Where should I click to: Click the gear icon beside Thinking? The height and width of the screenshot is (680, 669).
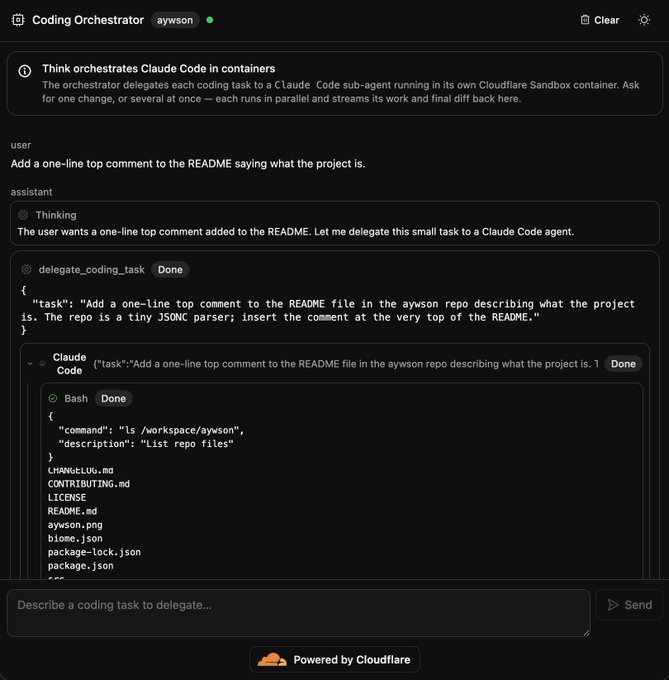(x=23, y=215)
